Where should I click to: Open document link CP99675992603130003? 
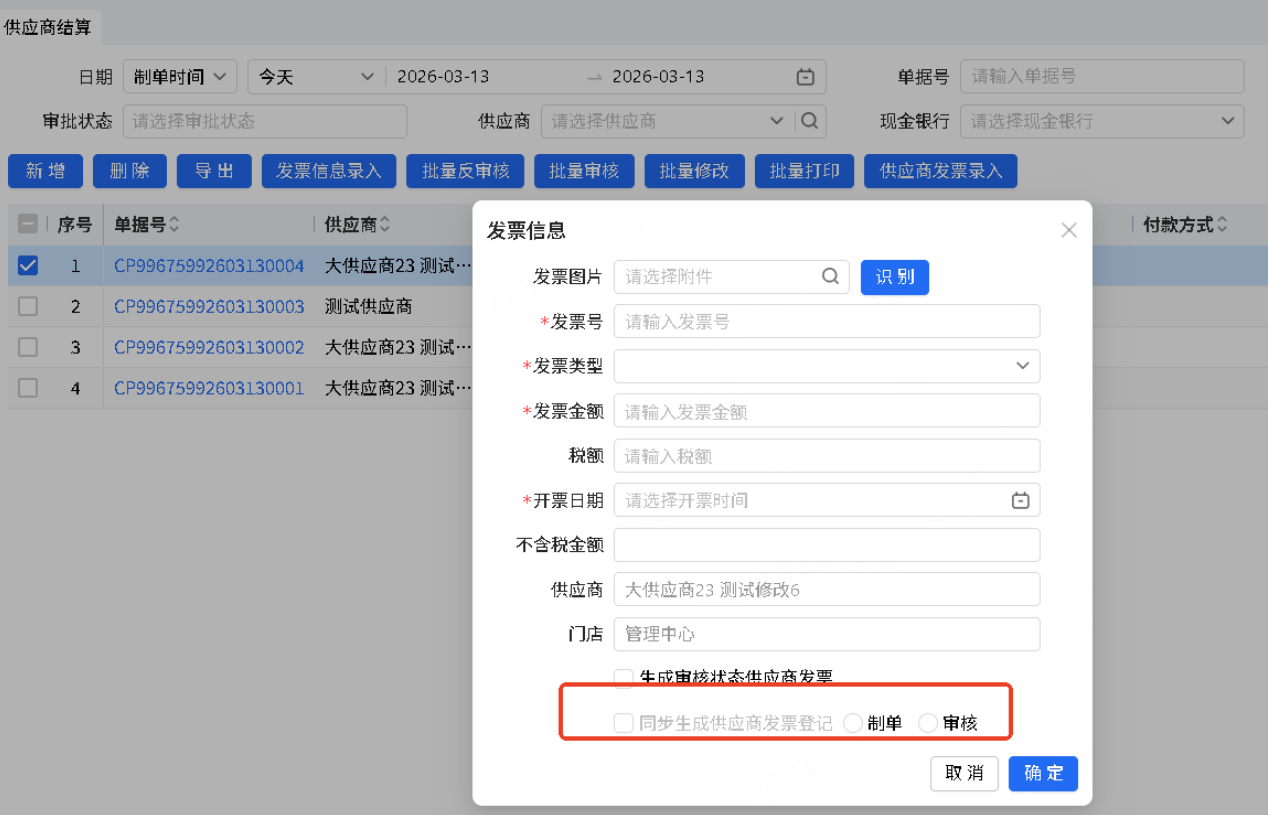209,306
